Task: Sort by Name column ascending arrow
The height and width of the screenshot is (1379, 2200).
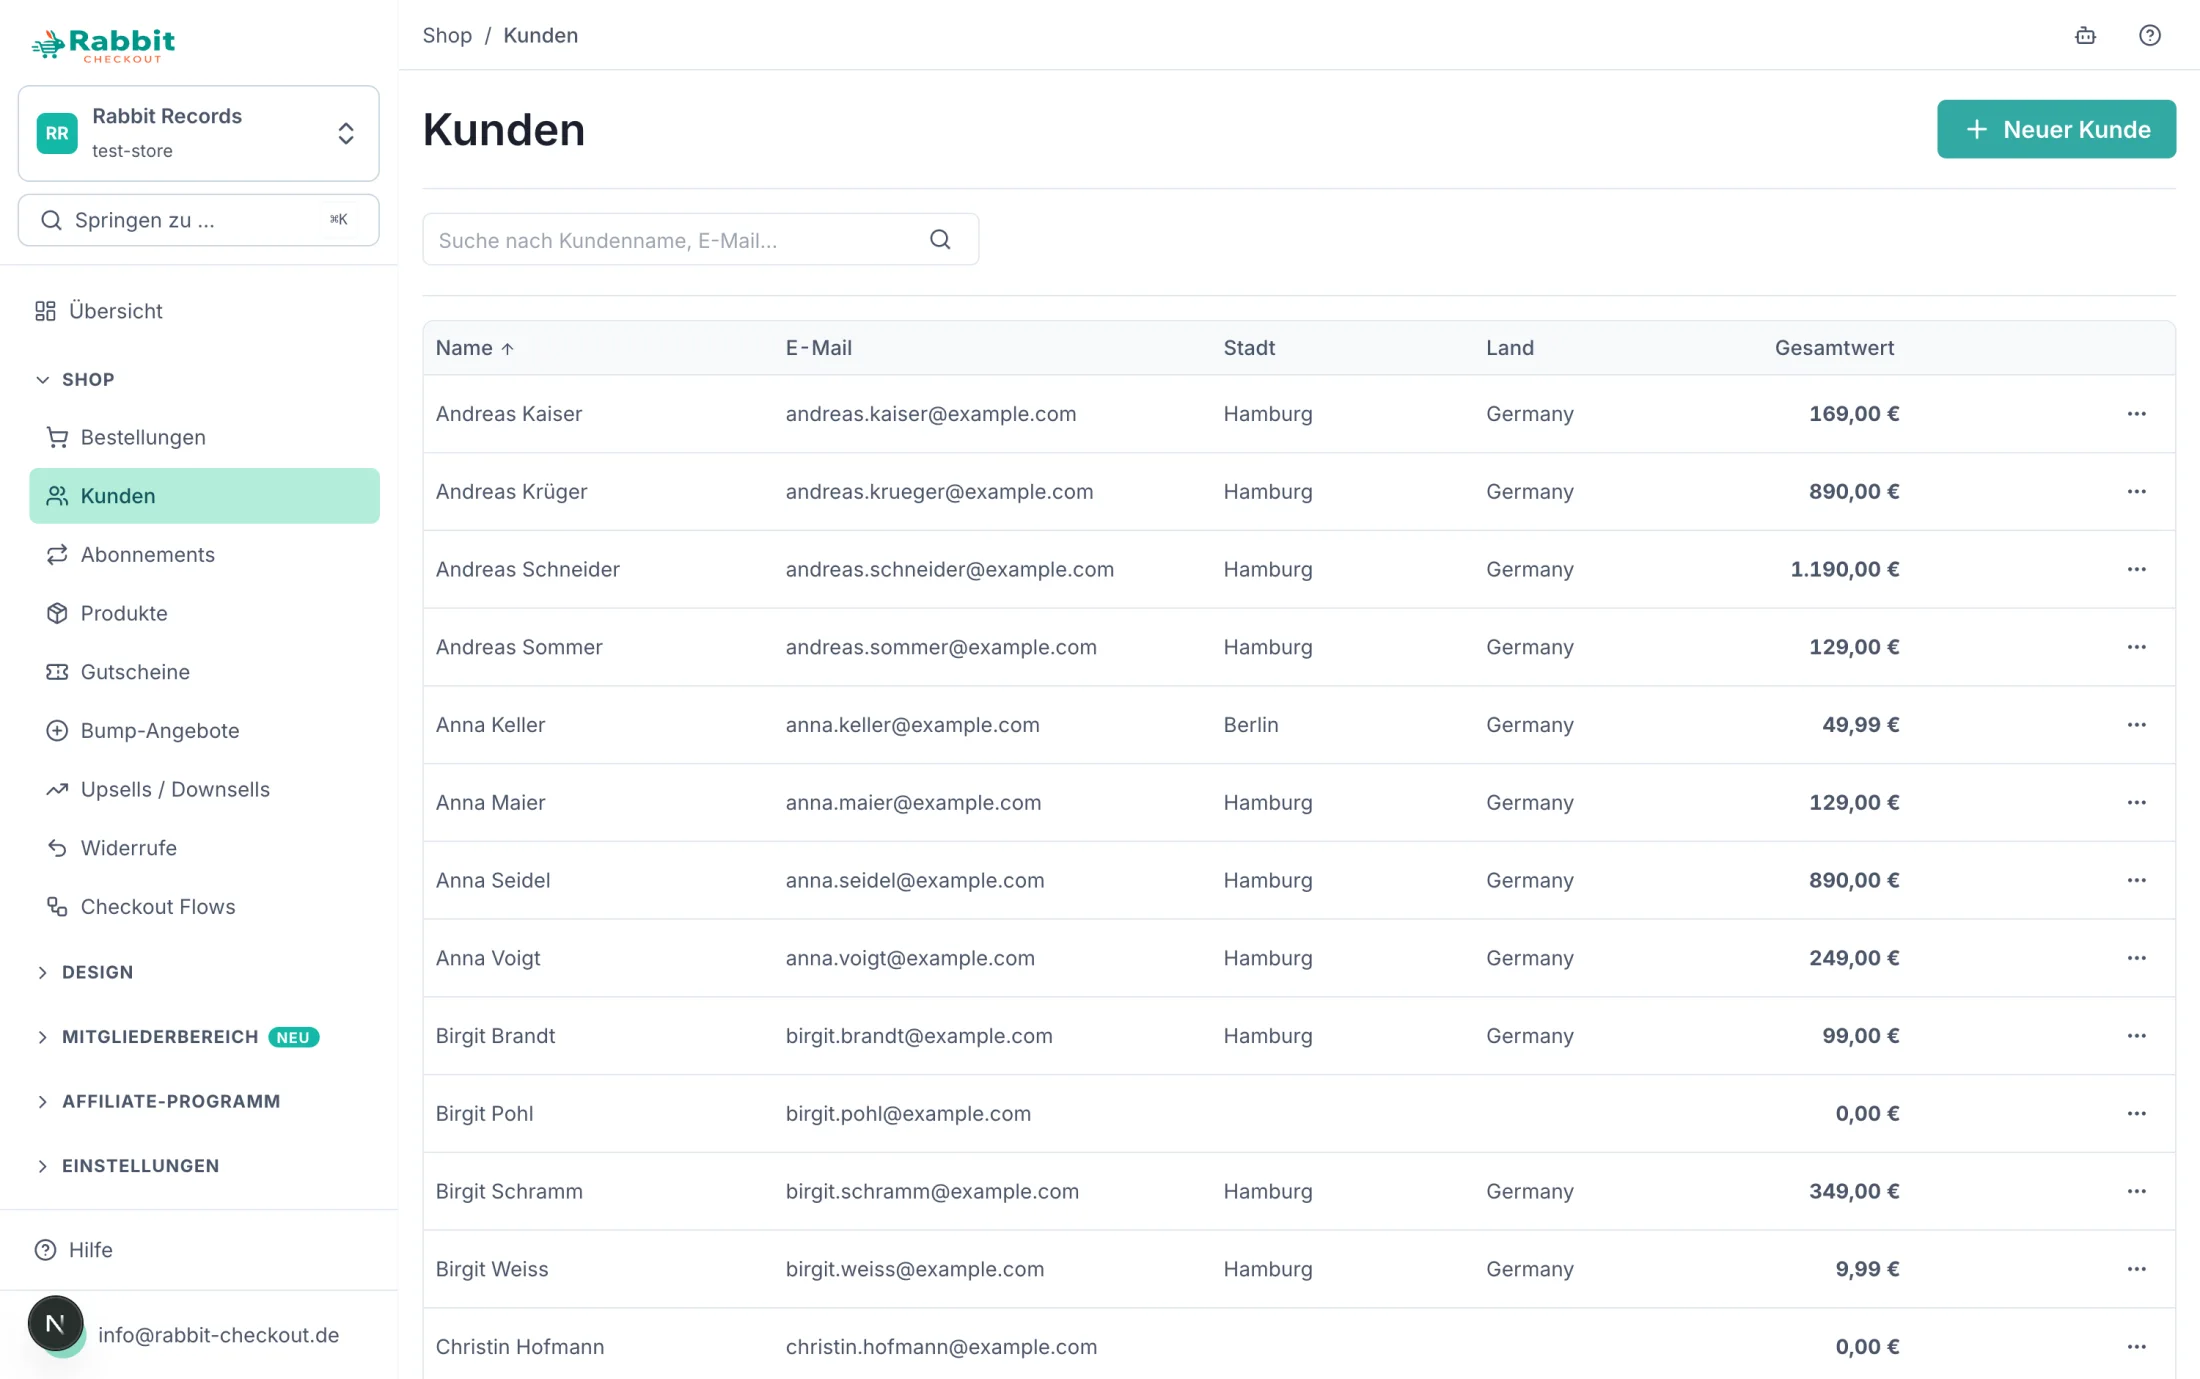Action: (x=508, y=349)
